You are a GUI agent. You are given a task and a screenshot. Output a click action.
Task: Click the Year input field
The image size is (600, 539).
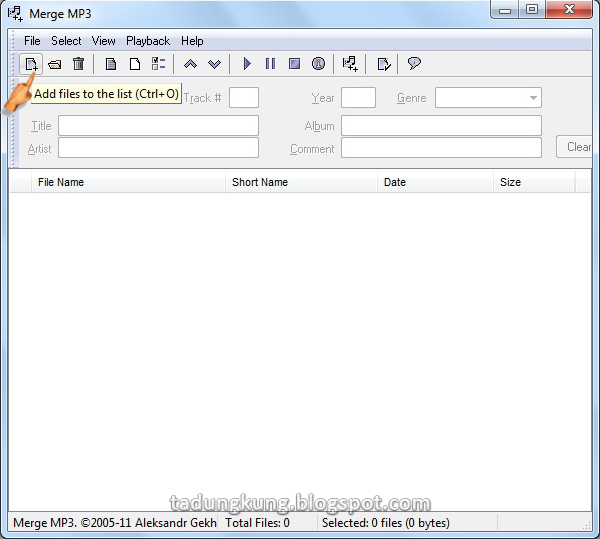[x=358, y=98]
